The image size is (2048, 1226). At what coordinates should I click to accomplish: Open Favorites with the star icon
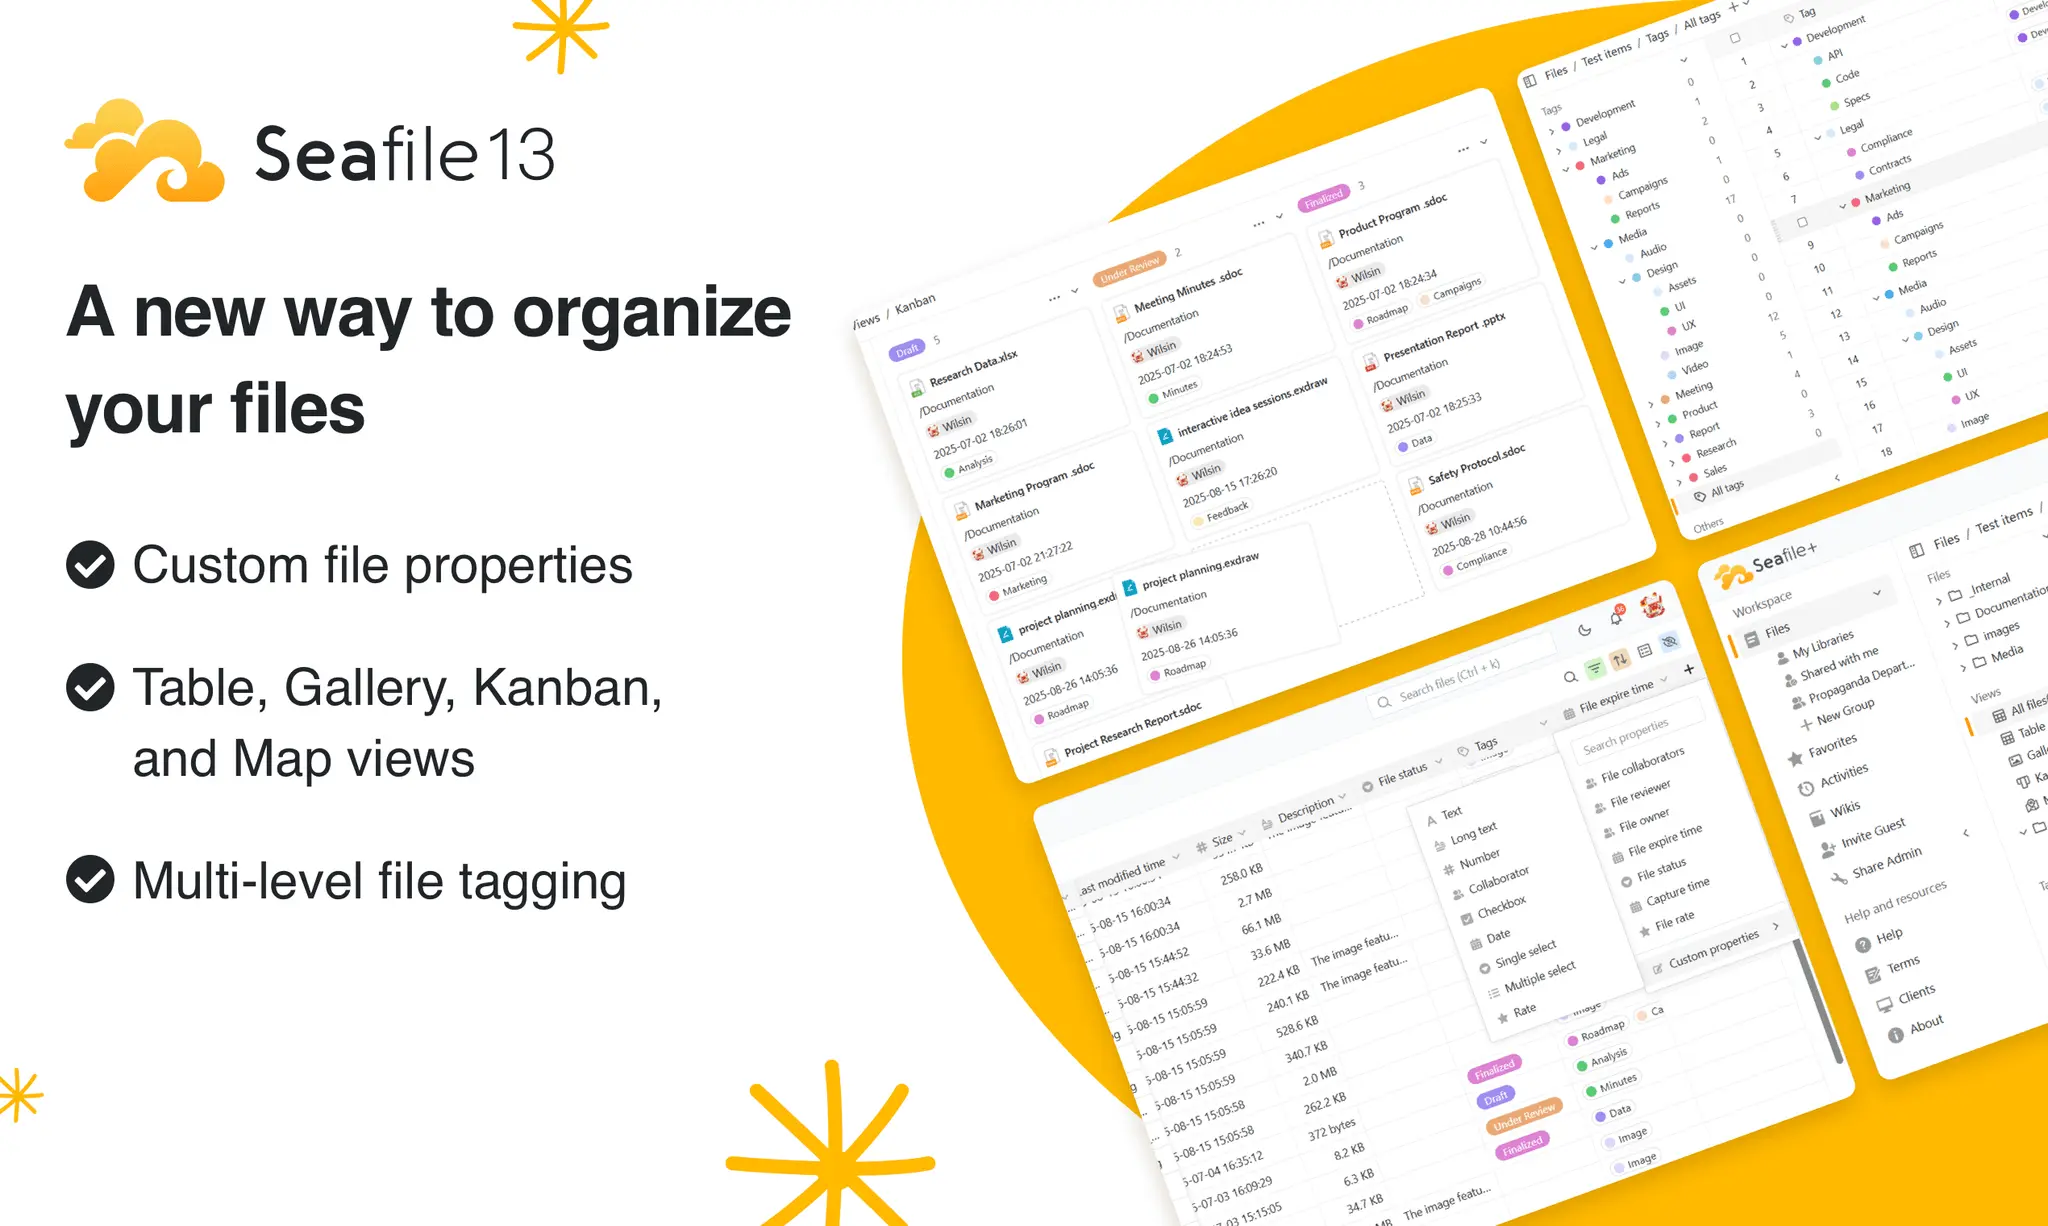(x=1822, y=749)
